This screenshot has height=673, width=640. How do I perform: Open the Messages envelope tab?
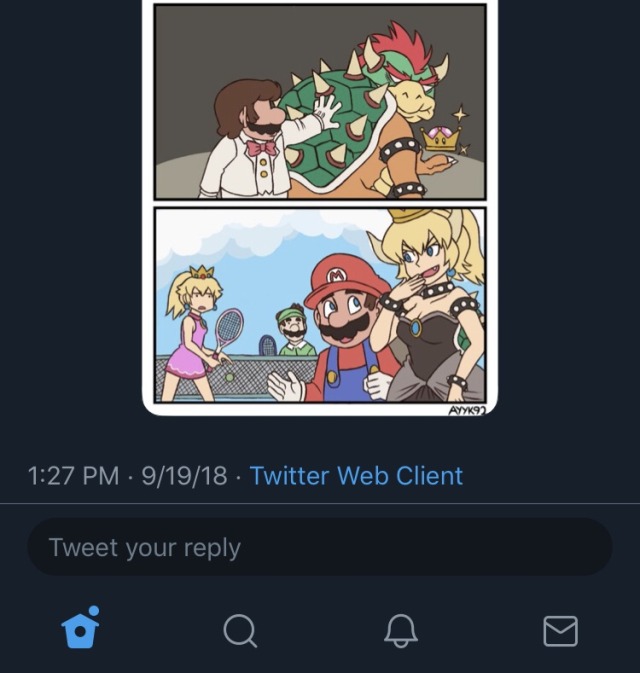tap(560, 631)
